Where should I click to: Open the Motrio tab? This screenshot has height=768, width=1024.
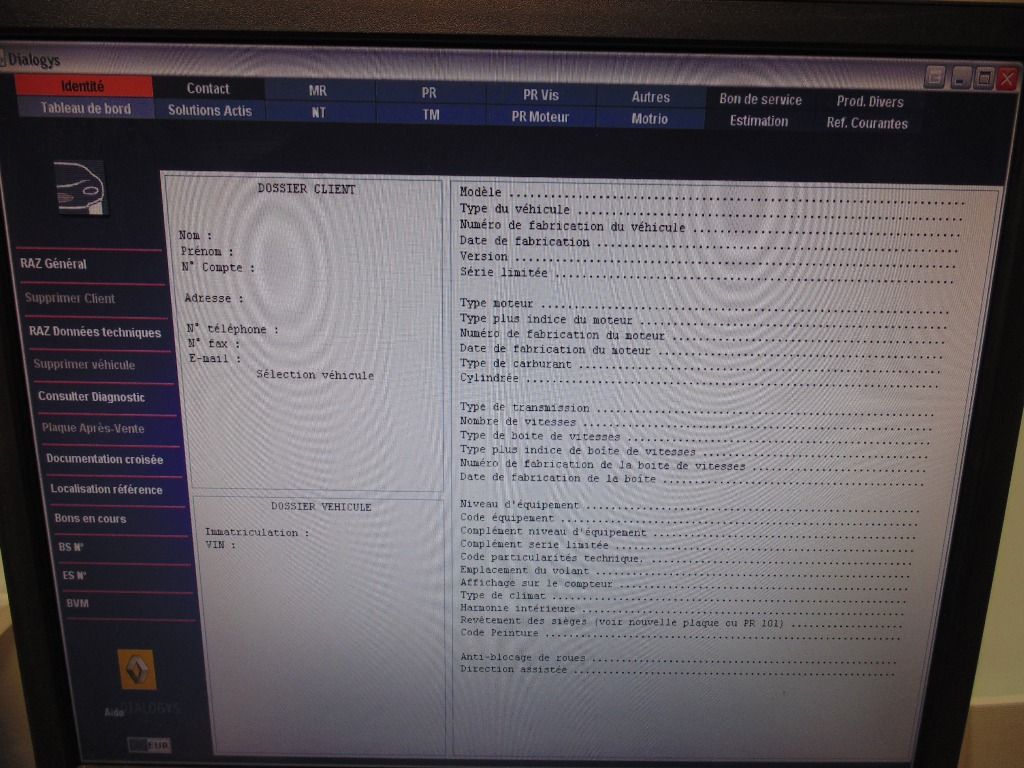(x=650, y=119)
